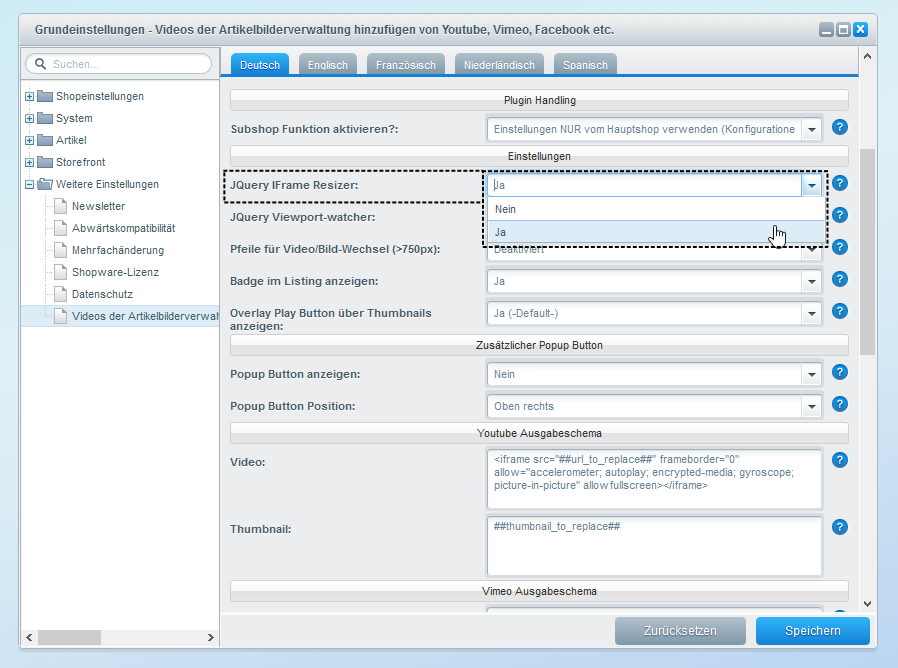898x668 pixels.
Task: Switch to the Niederländisch tab
Action: [499, 65]
